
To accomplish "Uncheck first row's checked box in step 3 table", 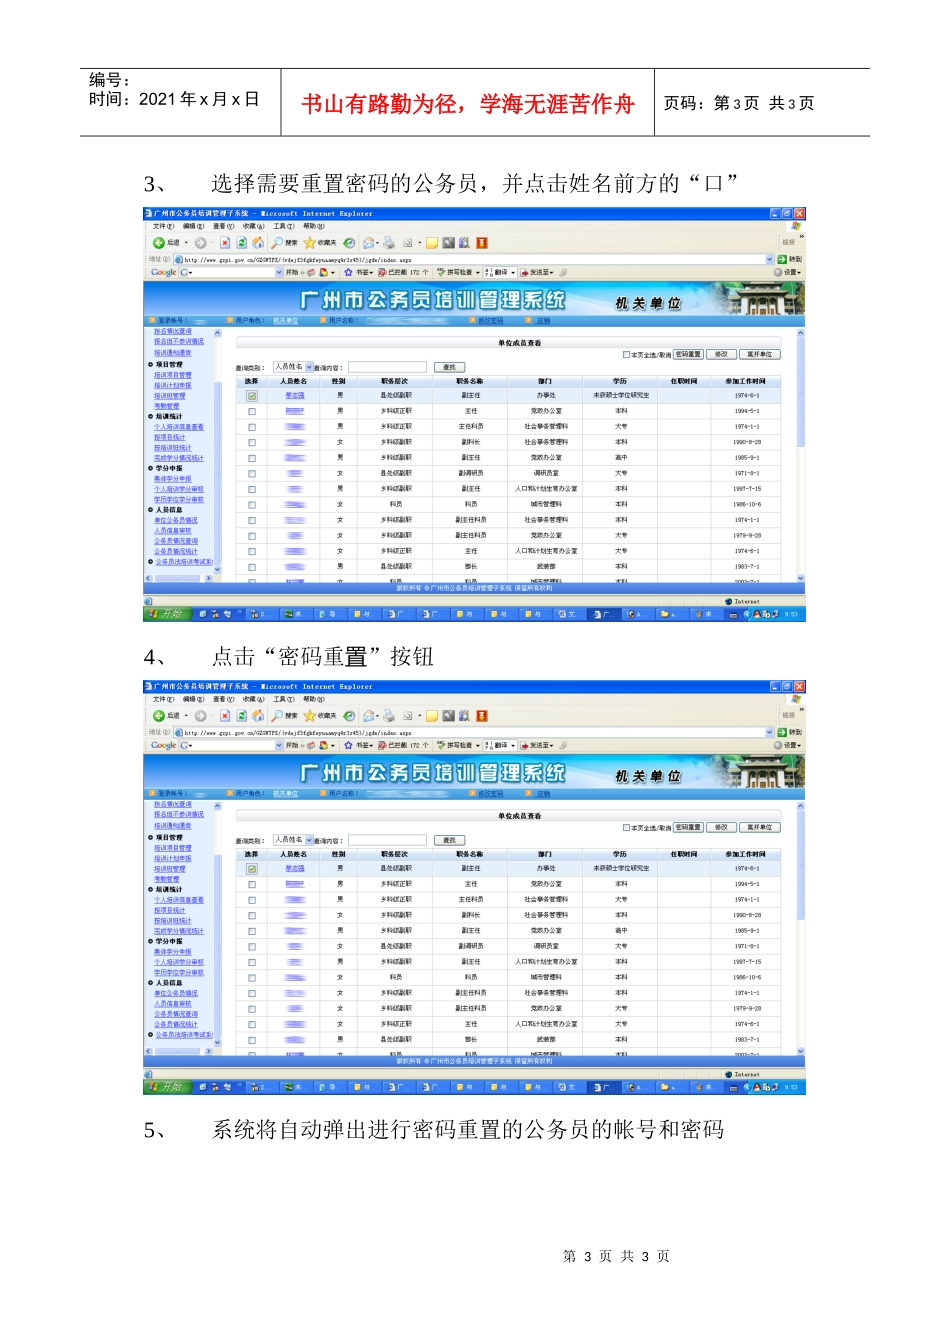I will (252, 396).
